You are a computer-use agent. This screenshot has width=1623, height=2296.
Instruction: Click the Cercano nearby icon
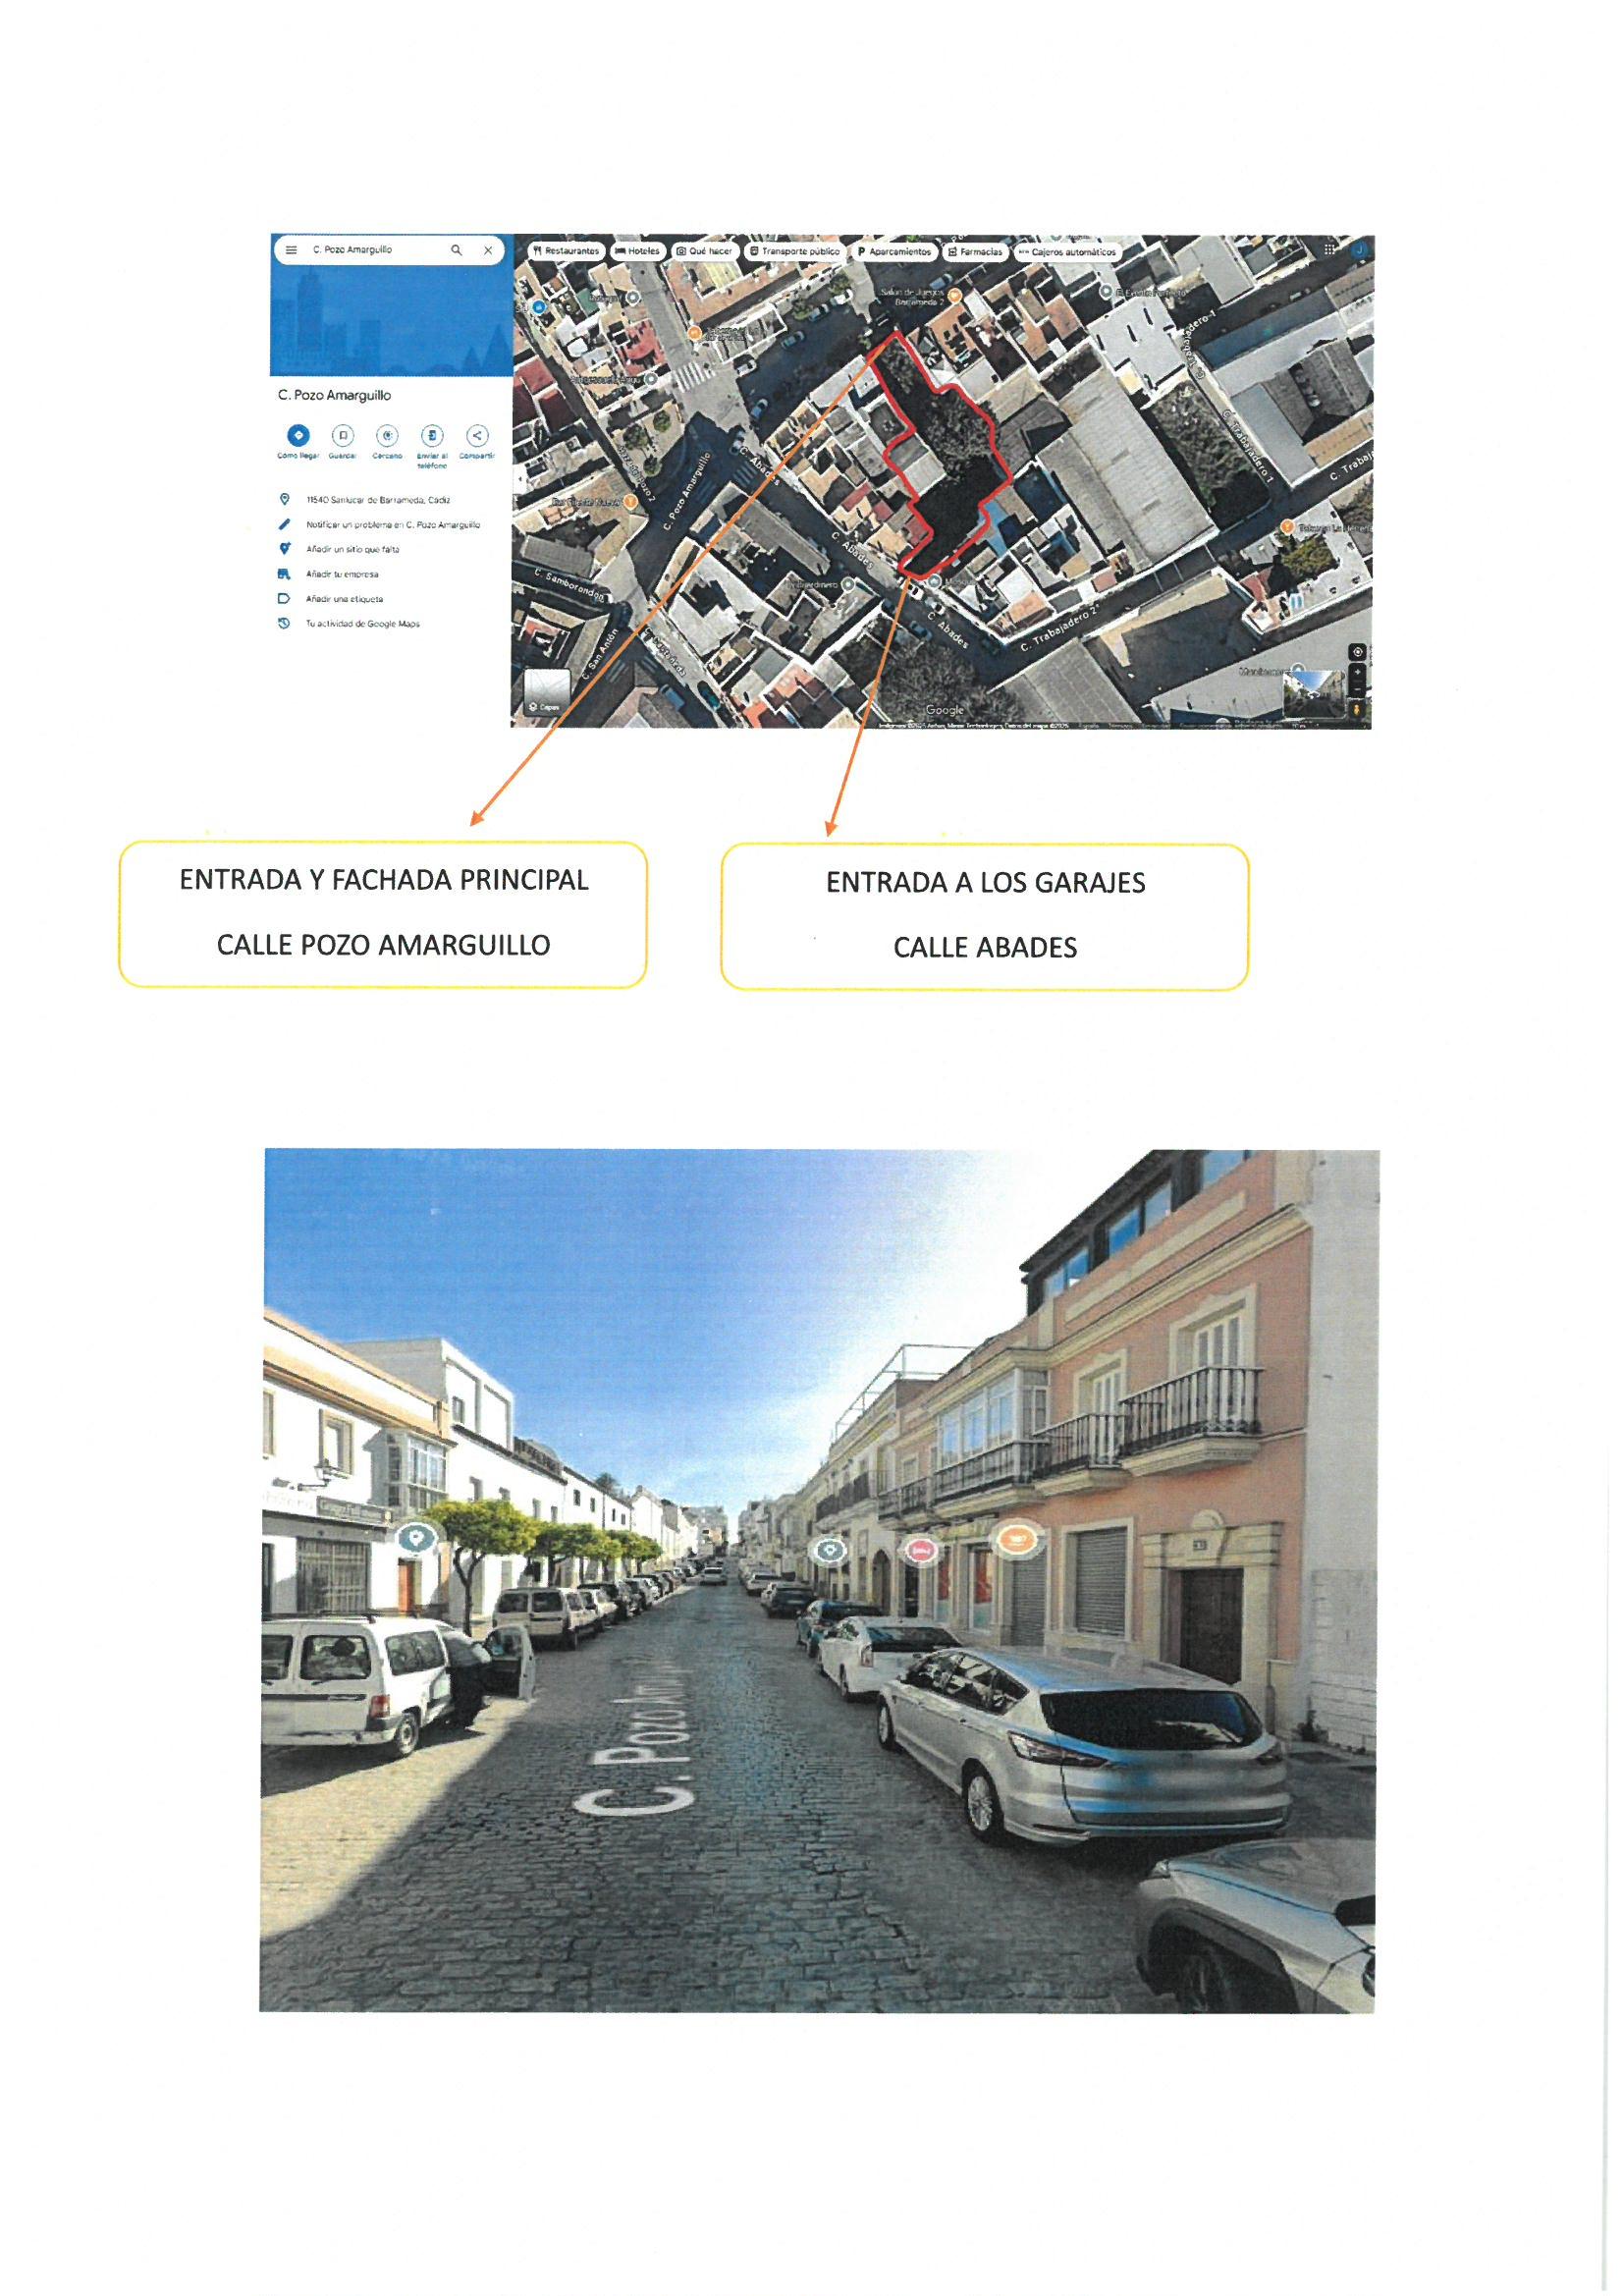tap(387, 435)
